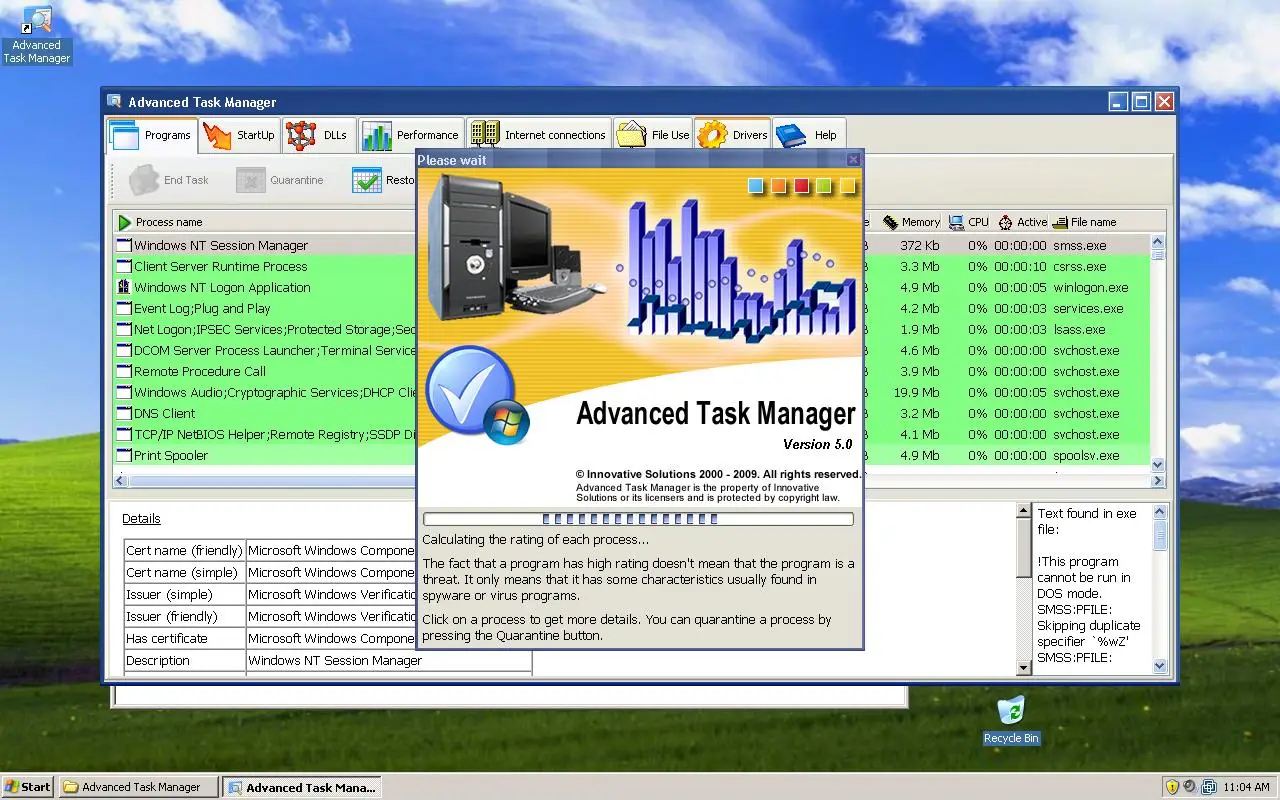Sort by the CPU column header
1280x800 pixels.
tap(969, 222)
